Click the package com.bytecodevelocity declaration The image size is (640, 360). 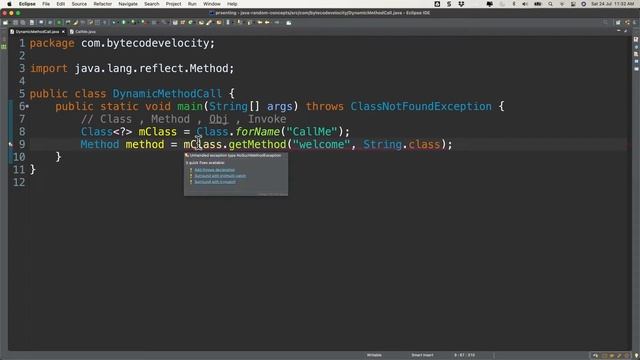coord(122,43)
